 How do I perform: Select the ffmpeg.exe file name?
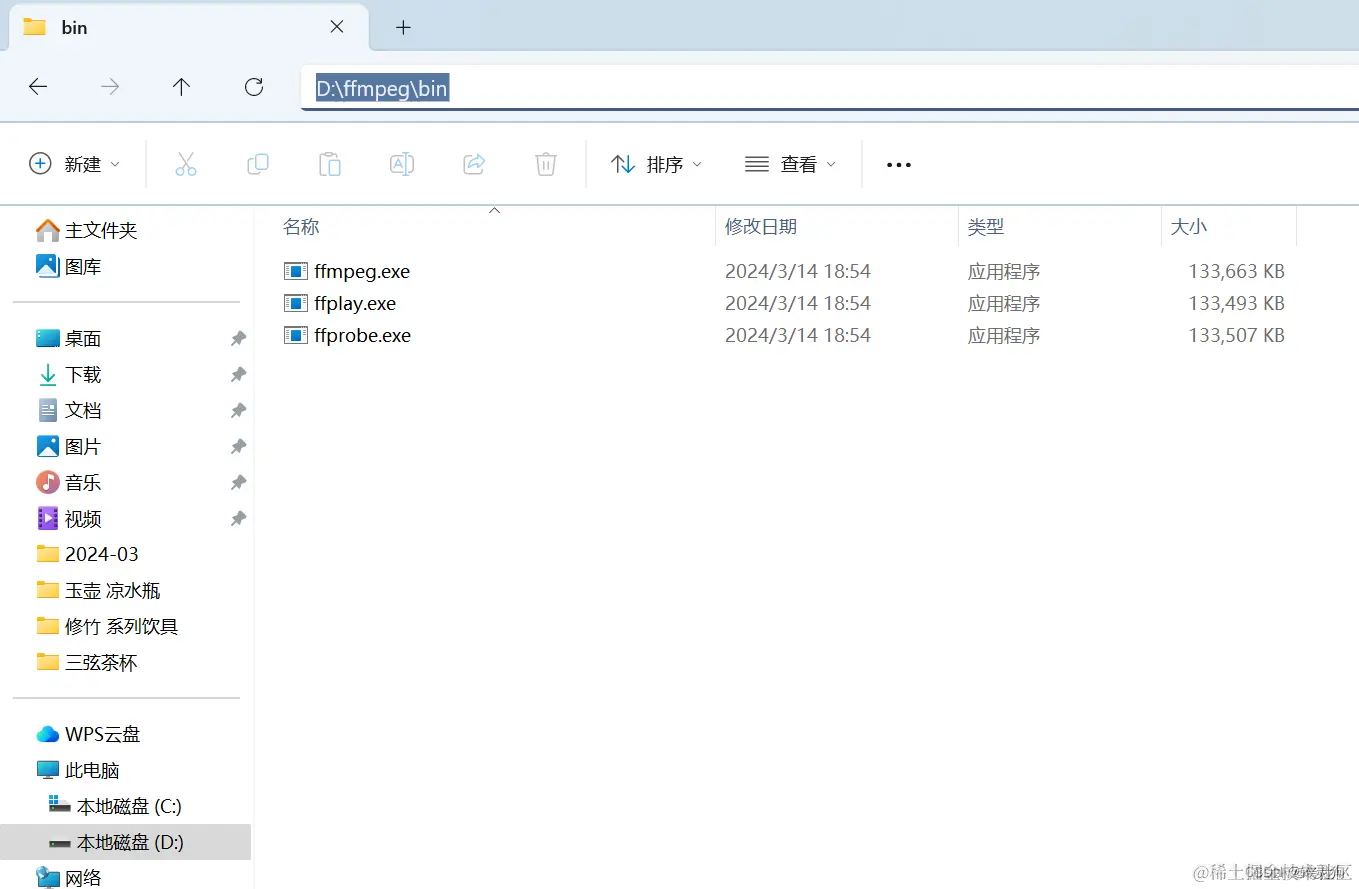pos(362,271)
